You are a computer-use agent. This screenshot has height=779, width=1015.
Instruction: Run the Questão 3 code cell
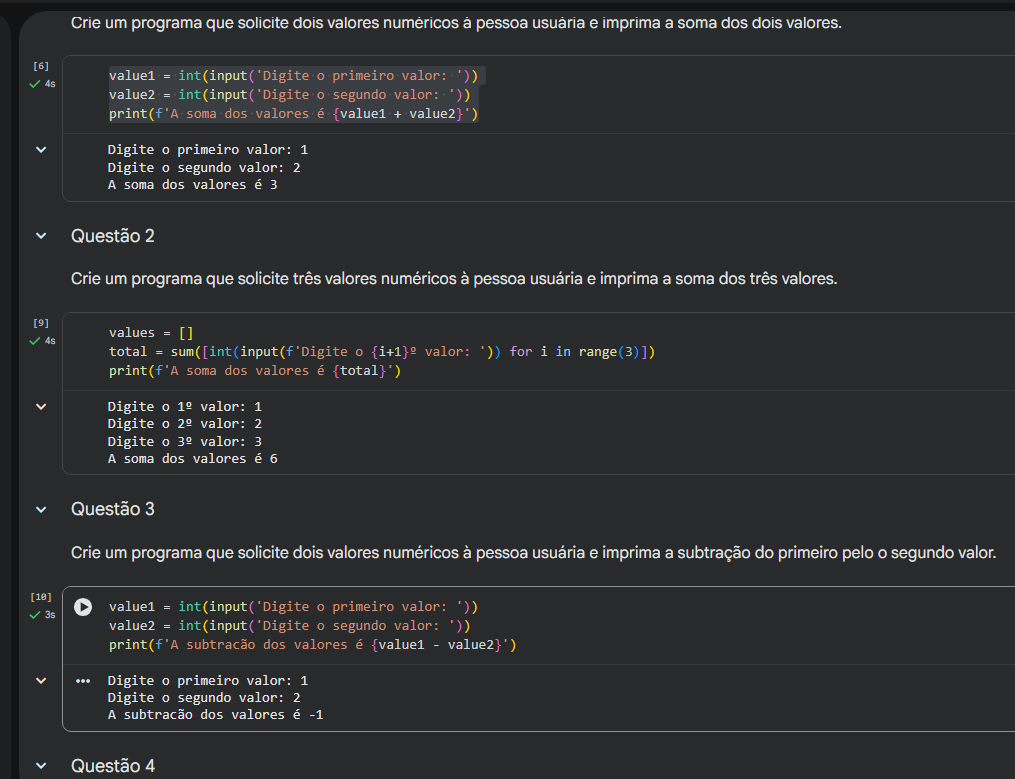pos(83,607)
